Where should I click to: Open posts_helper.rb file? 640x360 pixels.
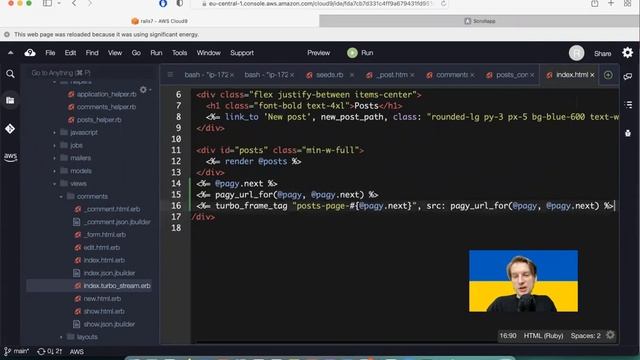[x=99, y=120]
